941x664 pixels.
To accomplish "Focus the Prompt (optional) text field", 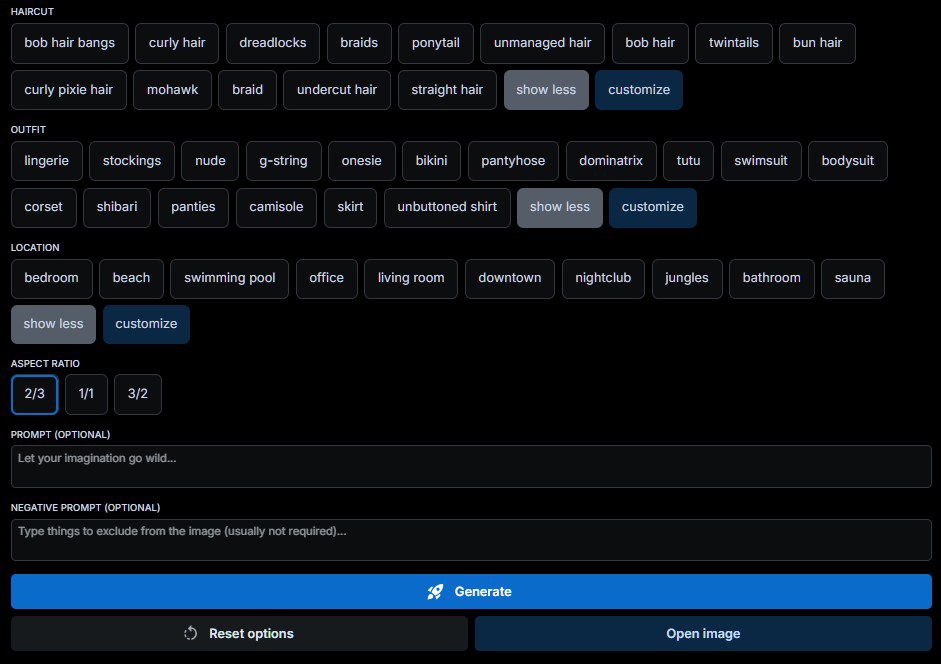I will (471, 466).
